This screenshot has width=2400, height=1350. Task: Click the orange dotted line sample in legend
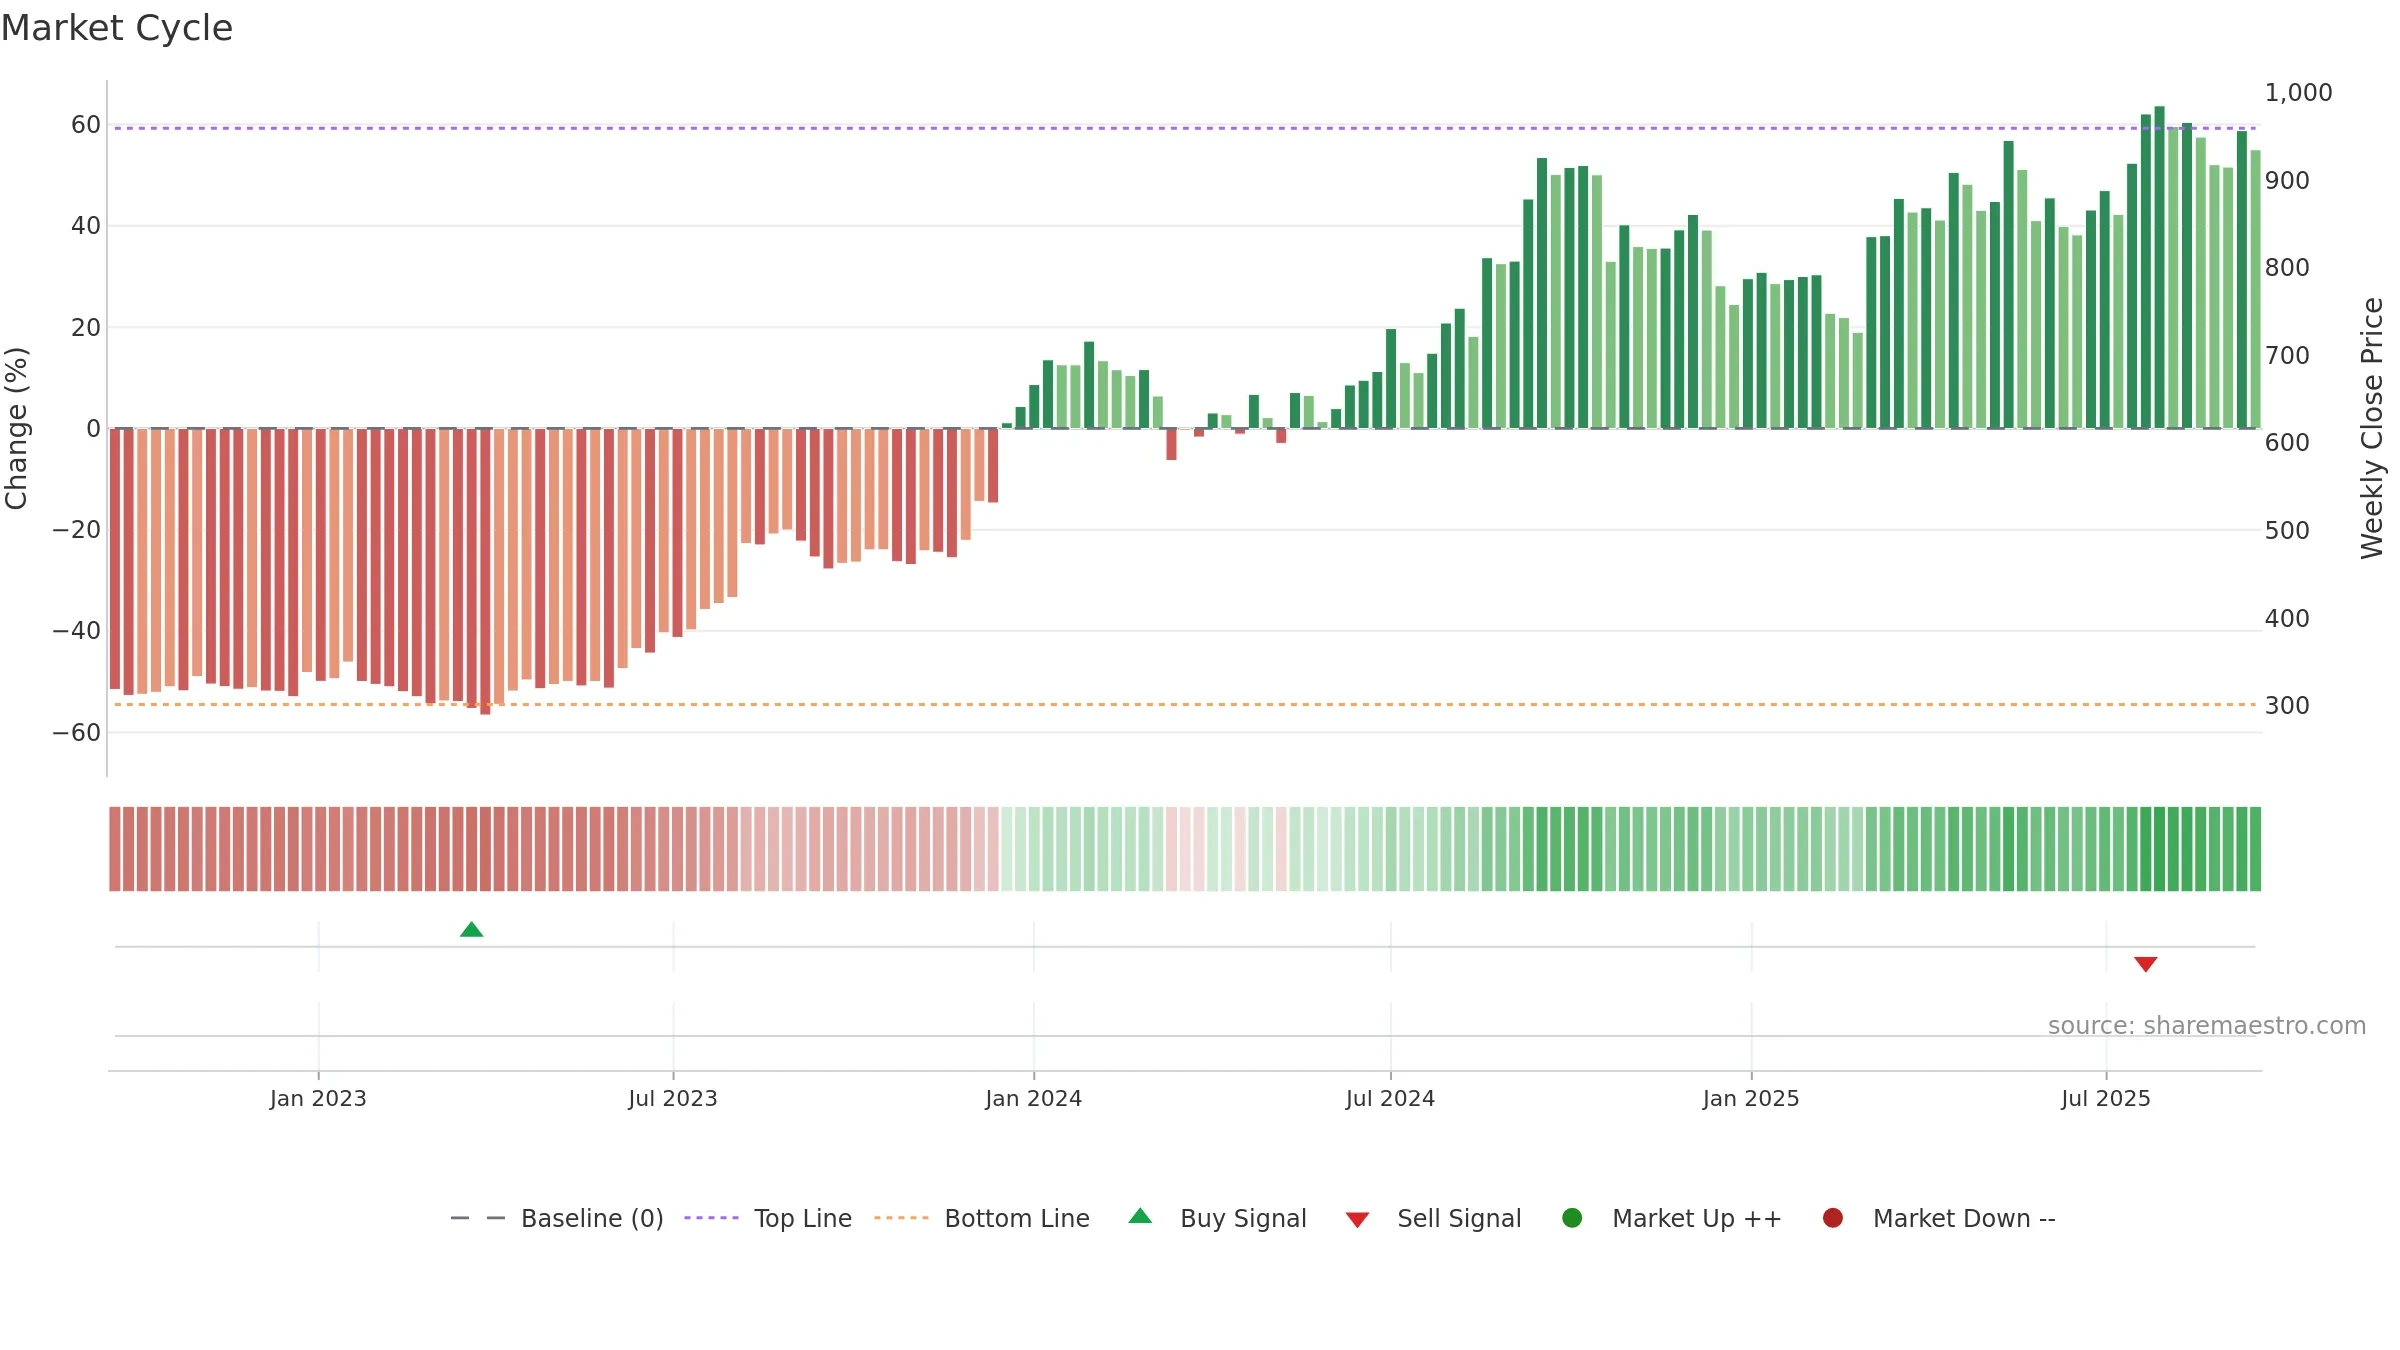point(901,1218)
